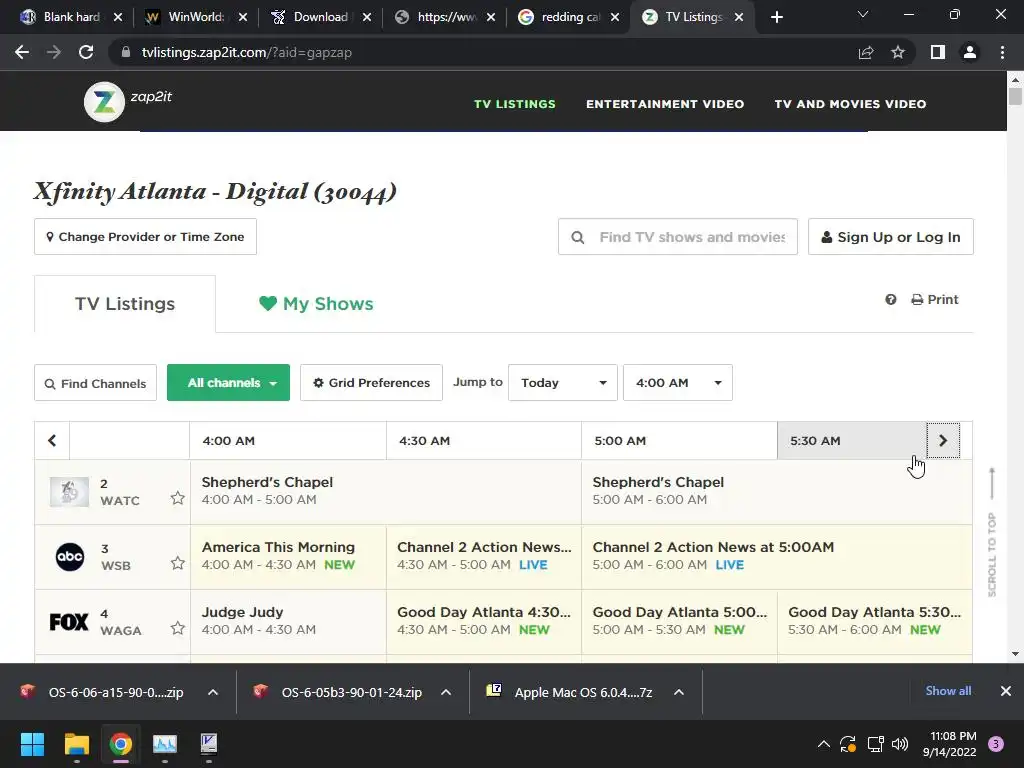Click the WATC channel logo
This screenshot has height=768, width=1024.
pyautogui.click(x=69, y=492)
